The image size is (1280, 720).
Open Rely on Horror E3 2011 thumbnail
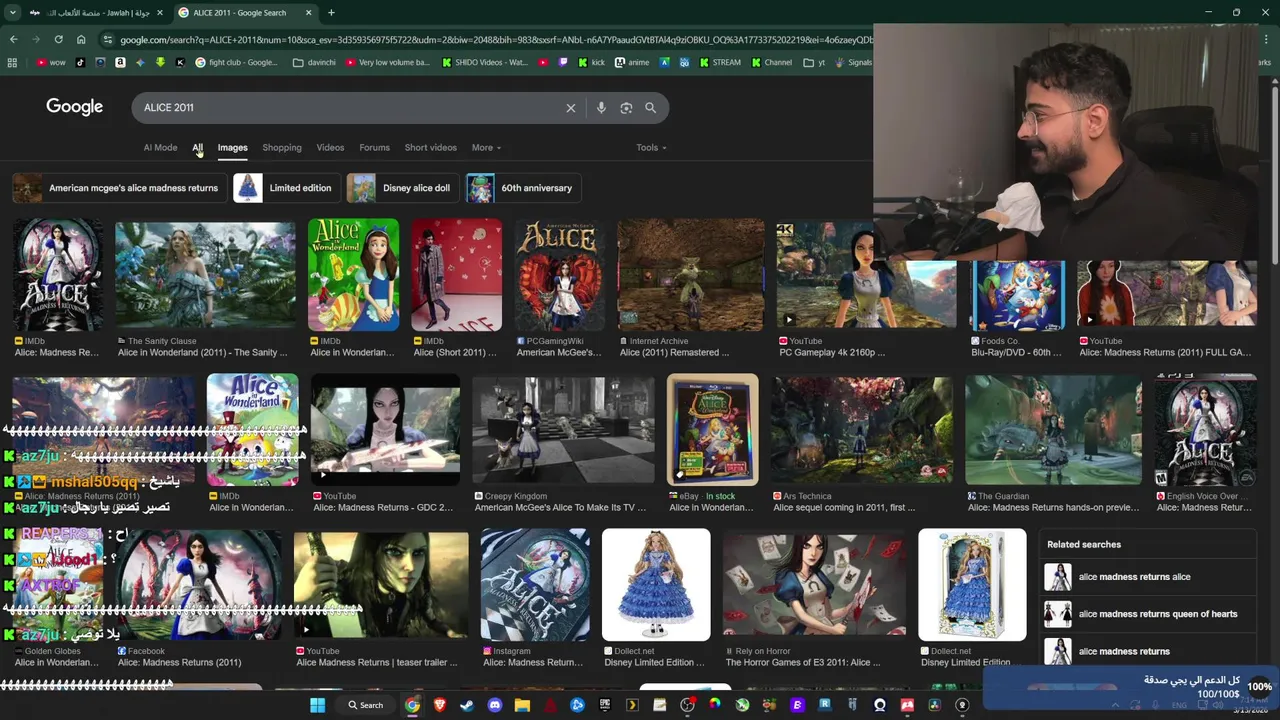click(x=814, y=585)
